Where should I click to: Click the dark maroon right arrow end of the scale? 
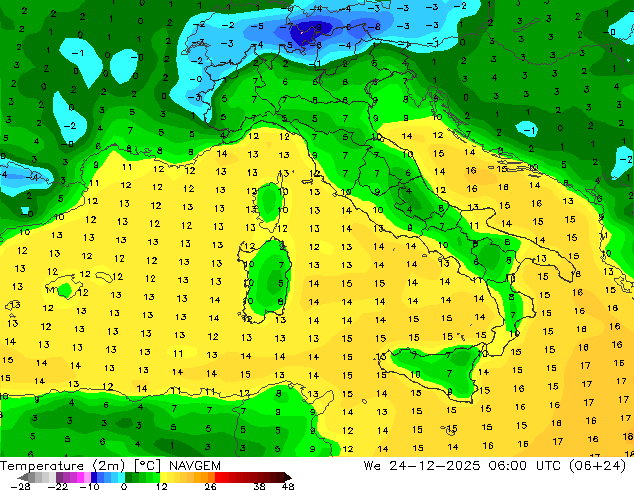pos(288,477)
